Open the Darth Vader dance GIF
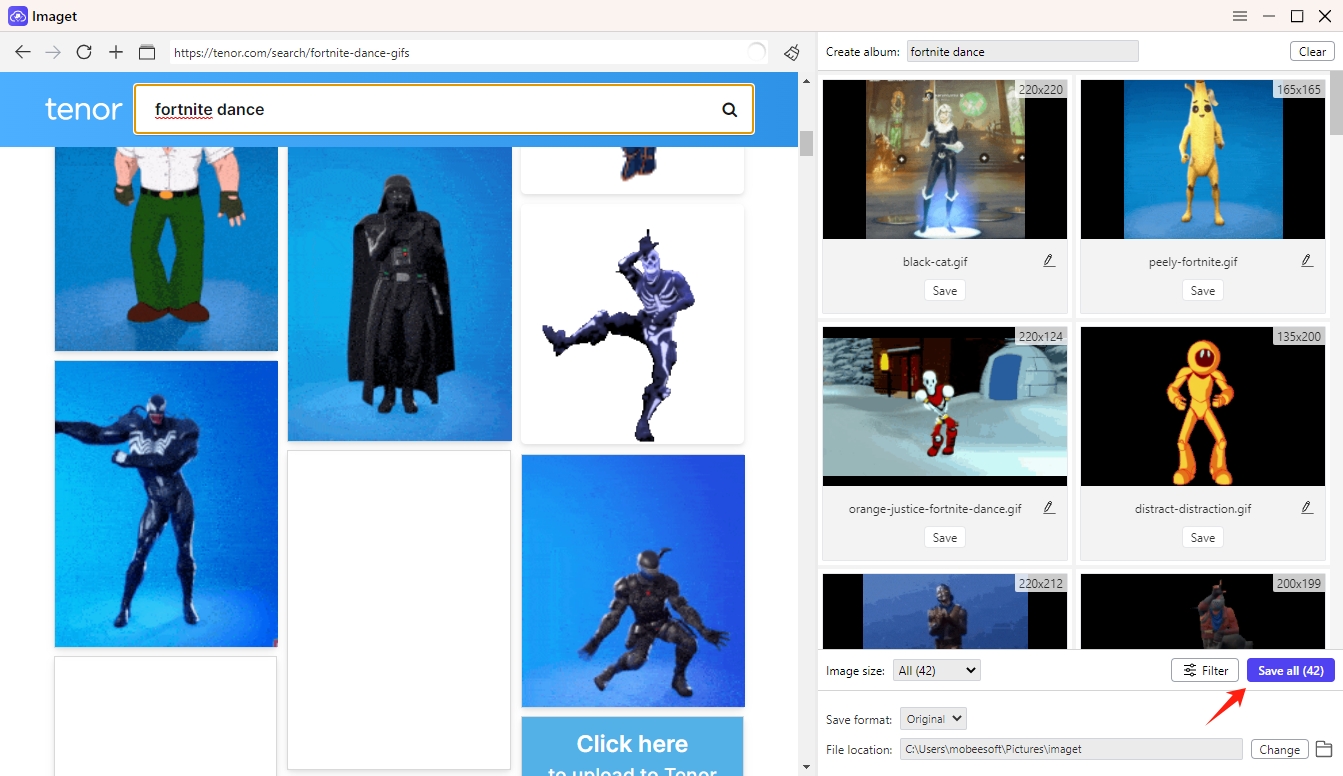The height and width of the screenshot is (776, 1343). 400,294
